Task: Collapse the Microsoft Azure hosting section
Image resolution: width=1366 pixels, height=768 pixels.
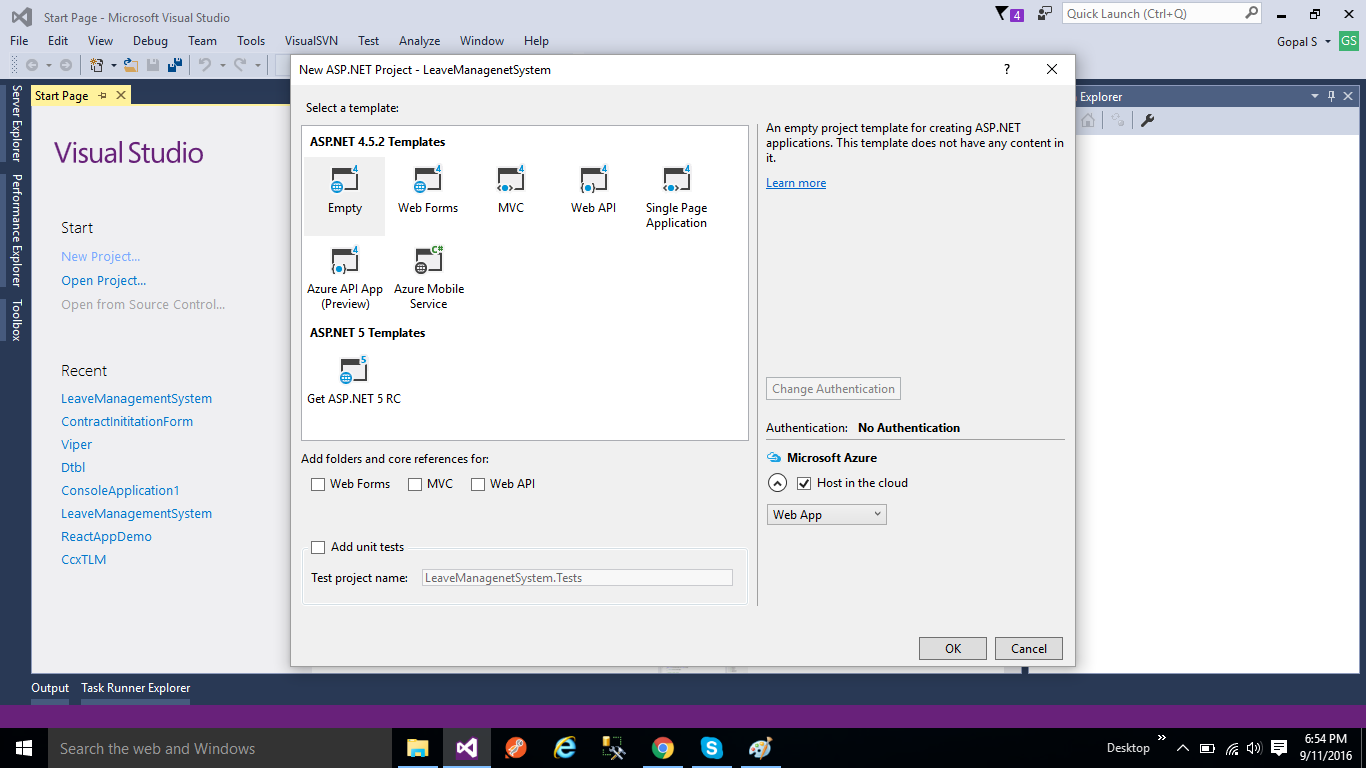Action: pos(777,482)
